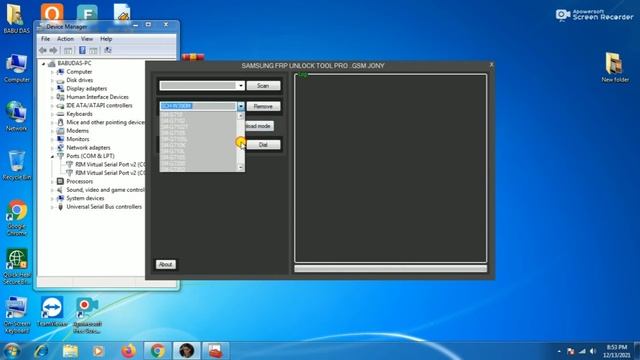Open Internet Explorer from the taskbar
The width and height of the screenshot is (640, 360).
click(x=41, y=351)
